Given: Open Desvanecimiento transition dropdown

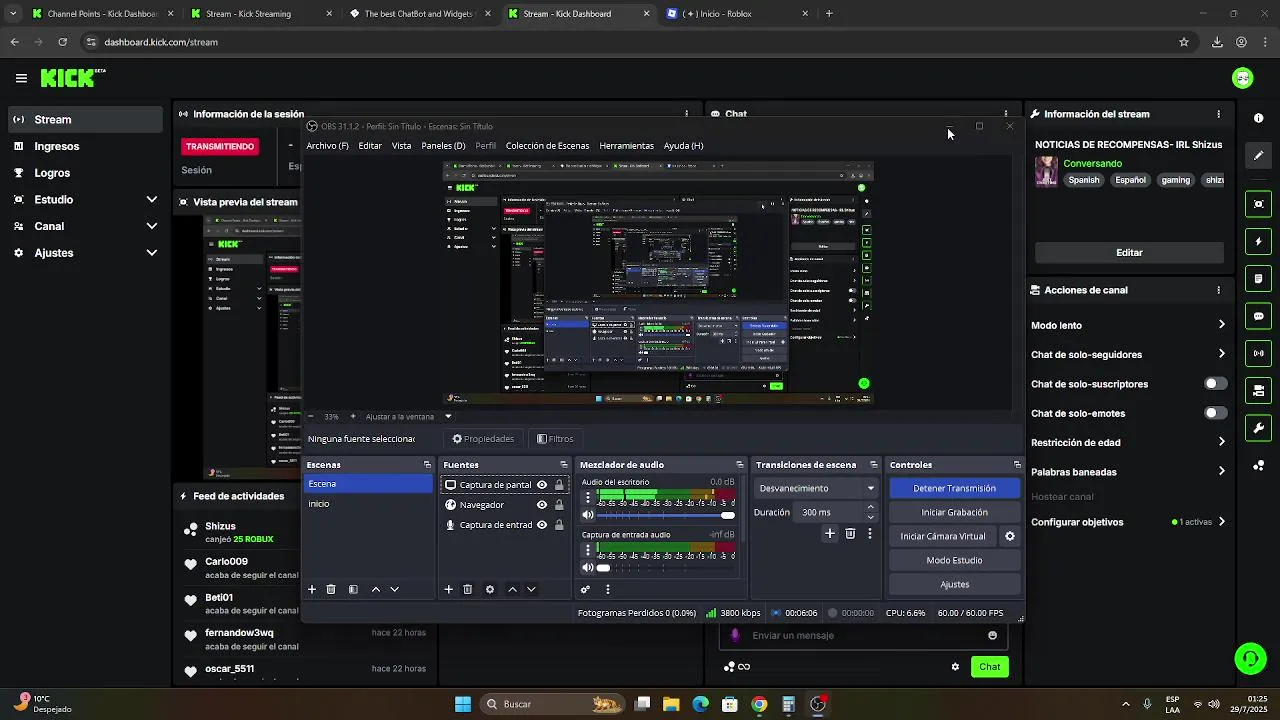Looking at the screenshot, I should [816, 488].
